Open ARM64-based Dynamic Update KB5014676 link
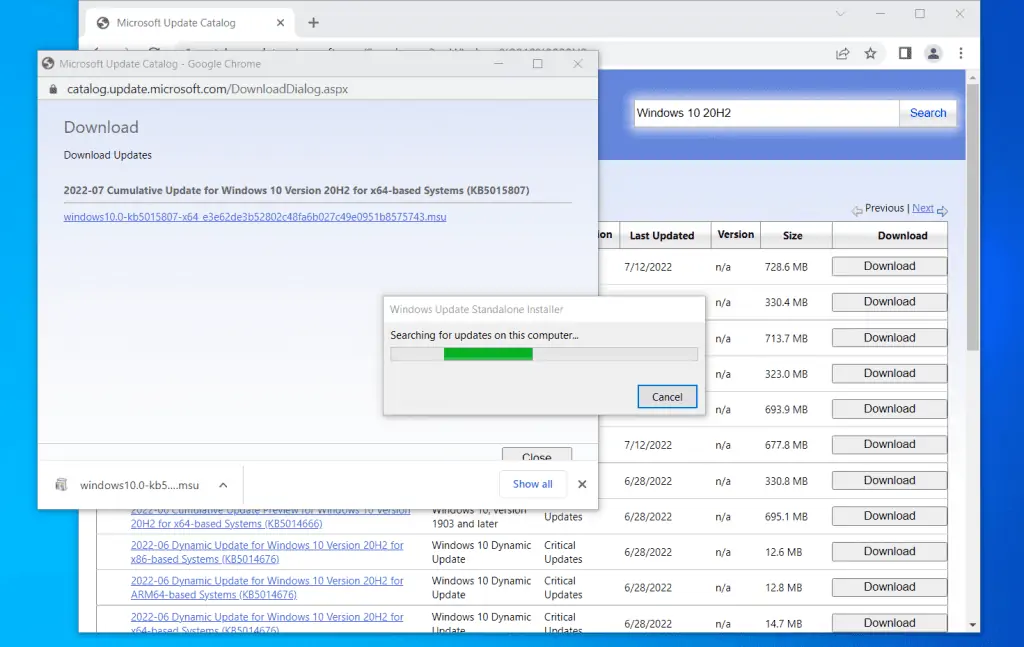This screenshot has width=1024, height=647. point(266,588)
